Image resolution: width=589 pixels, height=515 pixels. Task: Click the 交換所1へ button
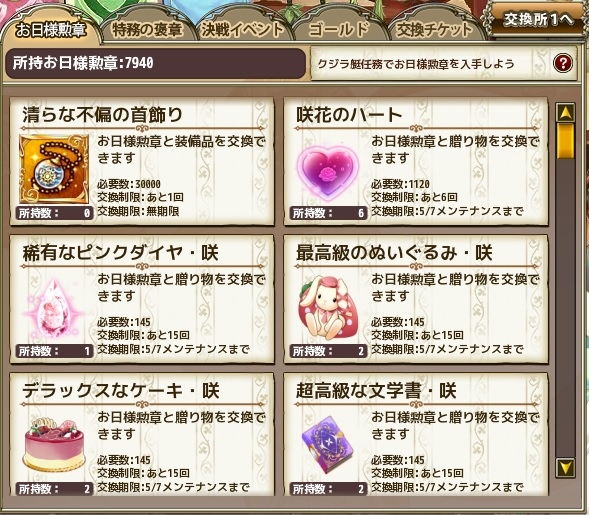pyautogui.click(x=539, y=19)
